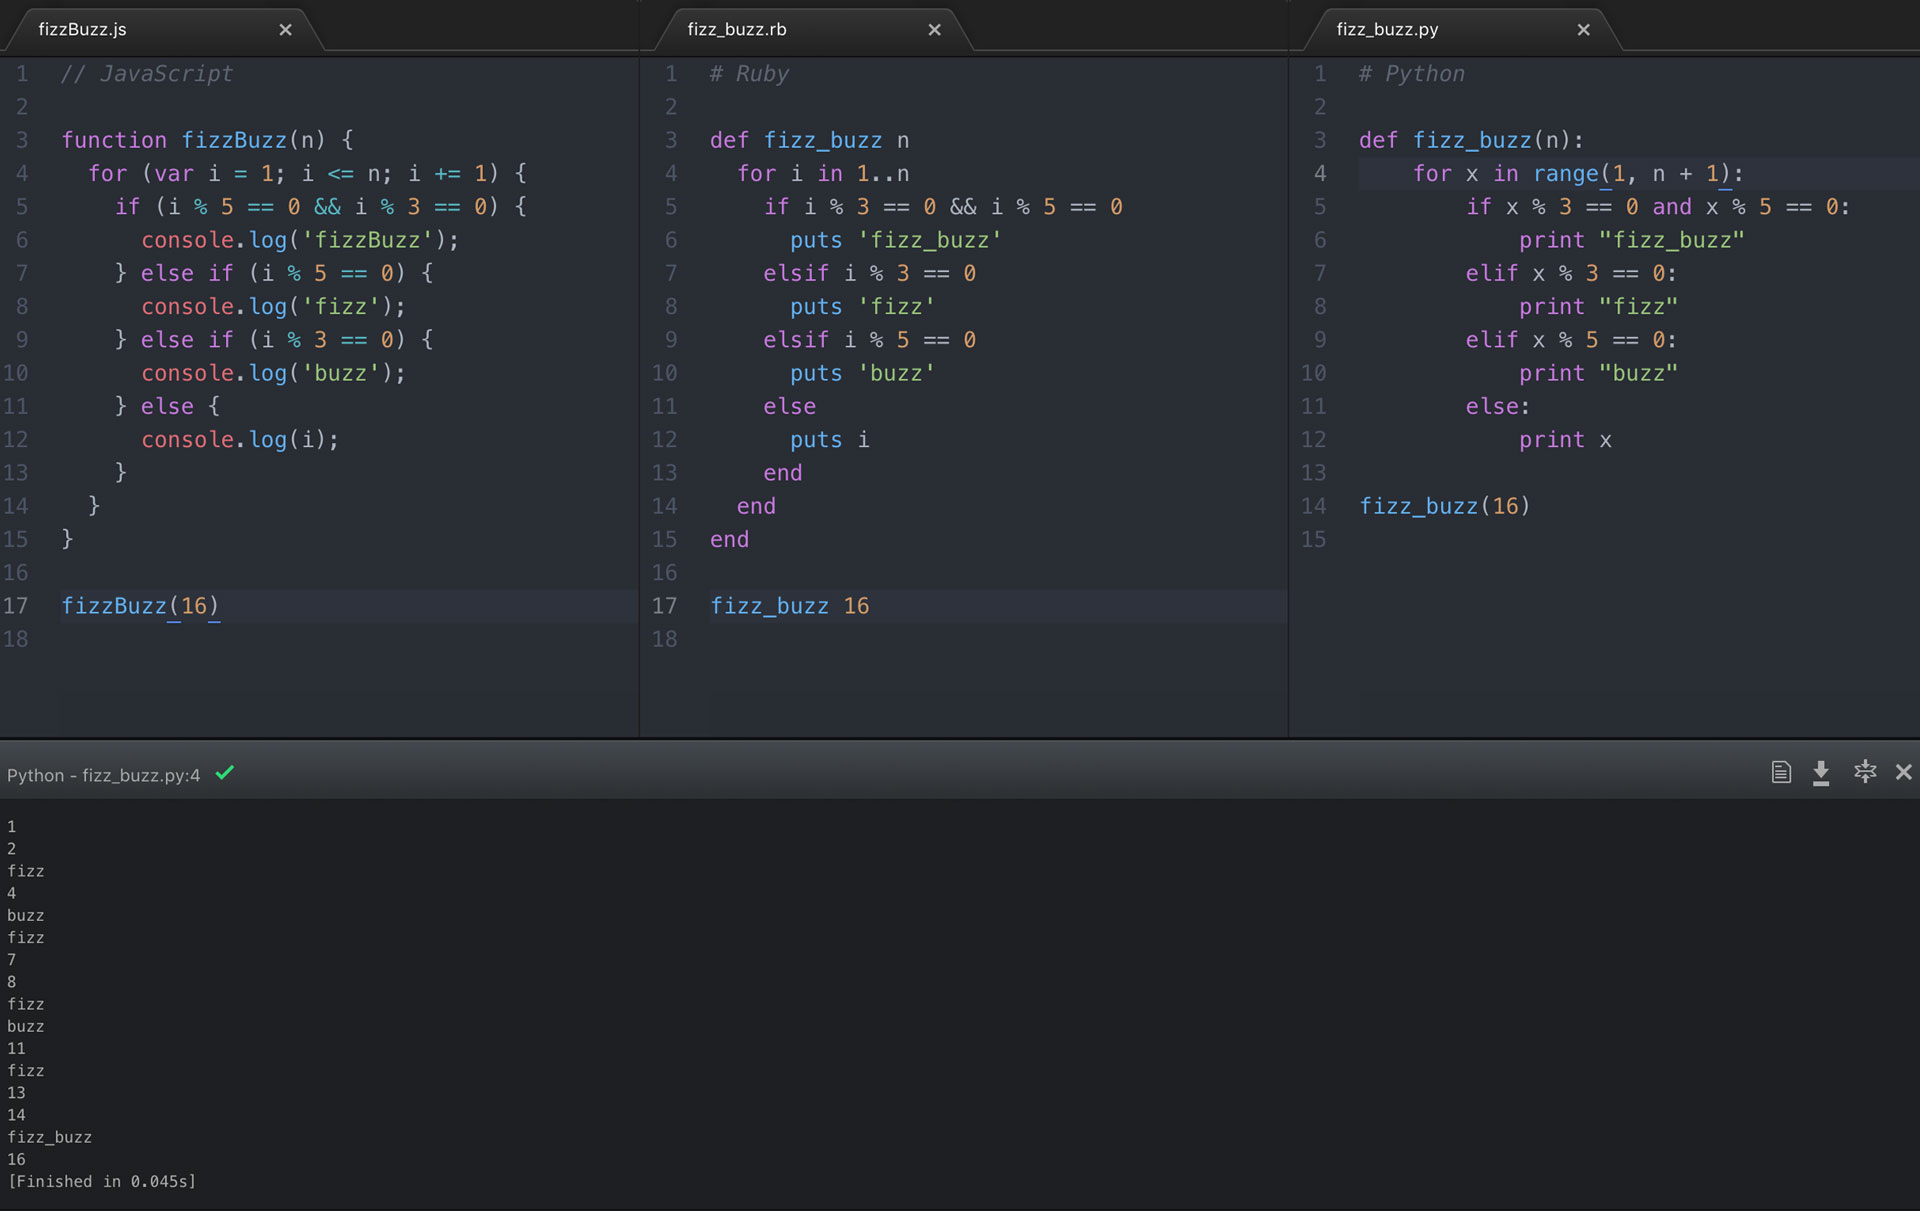Click the '[Finished in 0.045s]' output line

tap(102, 1181)
